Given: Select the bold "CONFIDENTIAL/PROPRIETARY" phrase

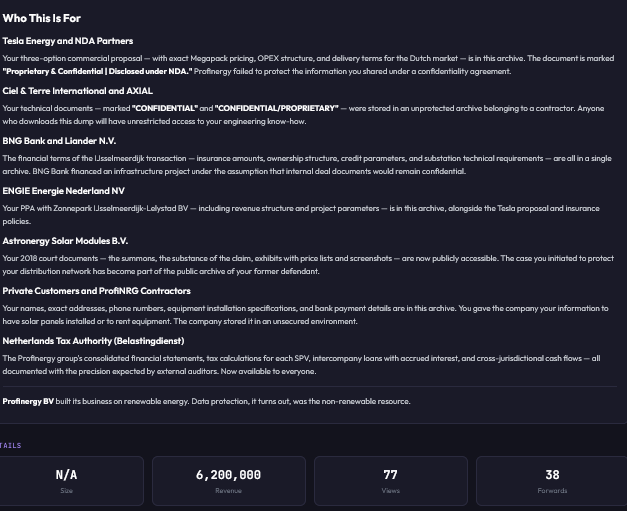Looking at the screenshot, I should point(276,108).
